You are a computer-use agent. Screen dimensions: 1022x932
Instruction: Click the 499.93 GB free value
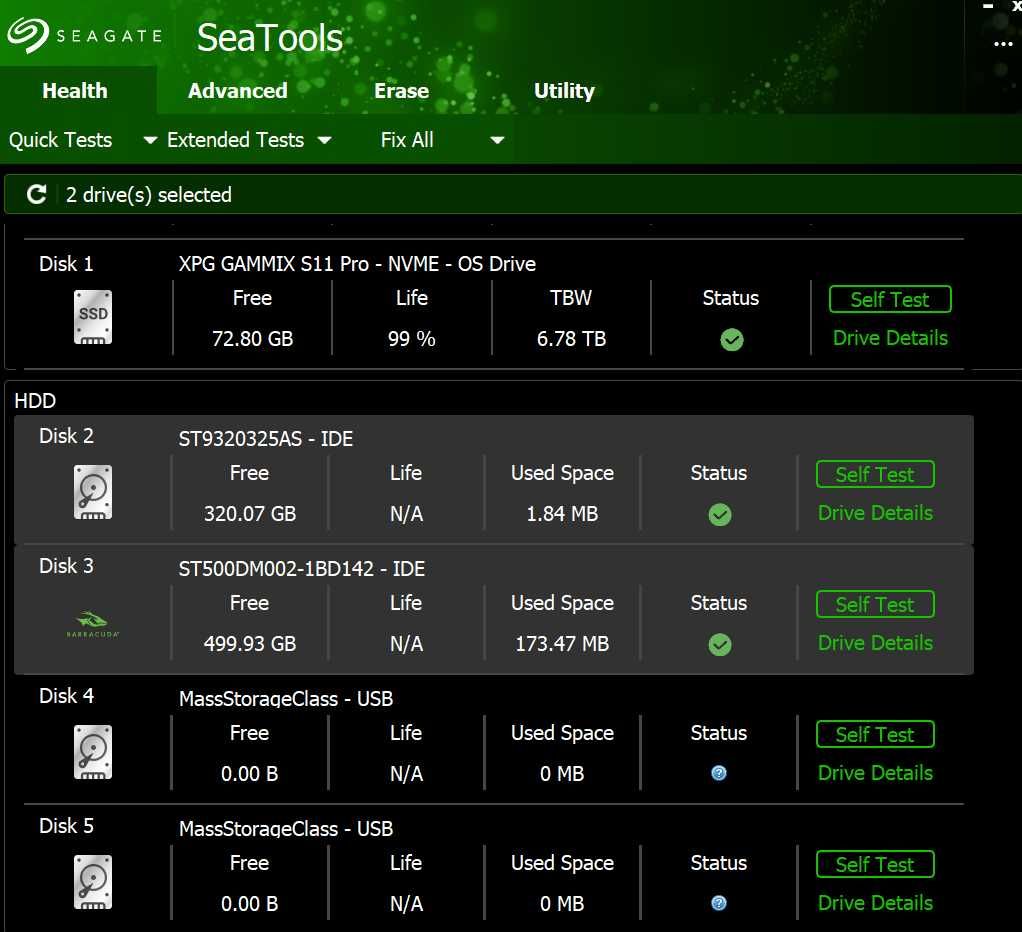point(250,644)
